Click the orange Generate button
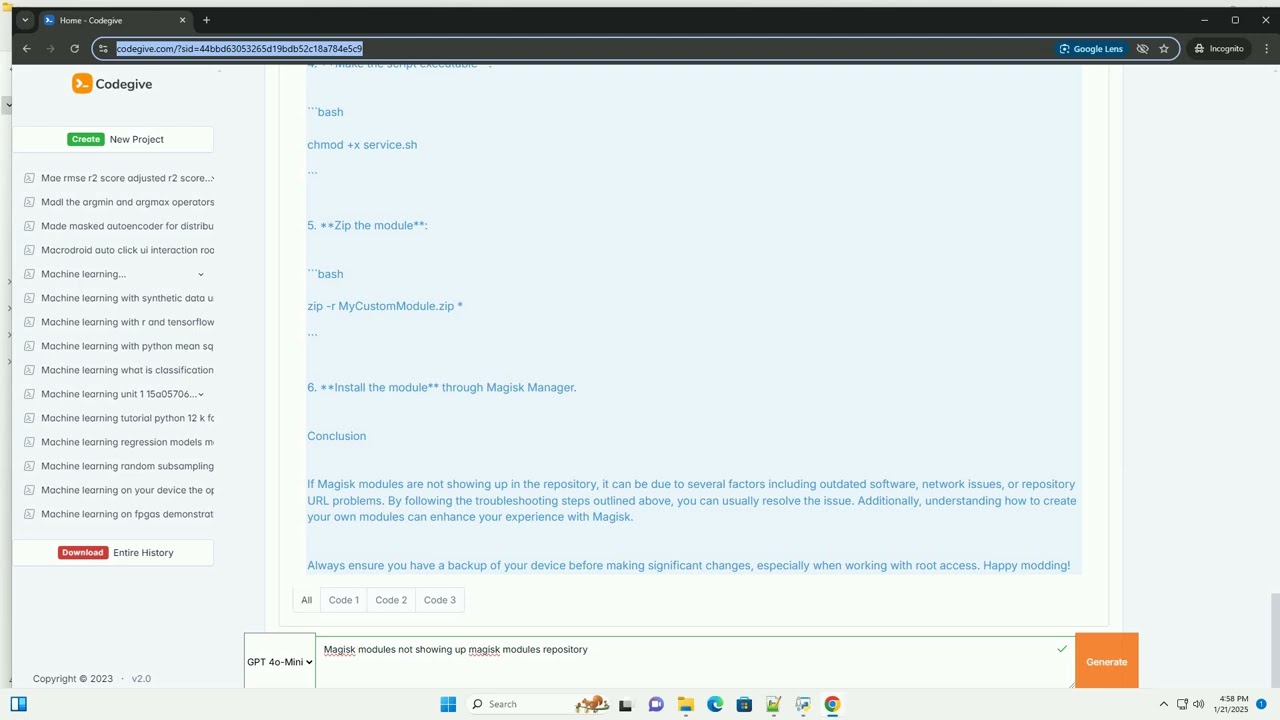 1106,661
